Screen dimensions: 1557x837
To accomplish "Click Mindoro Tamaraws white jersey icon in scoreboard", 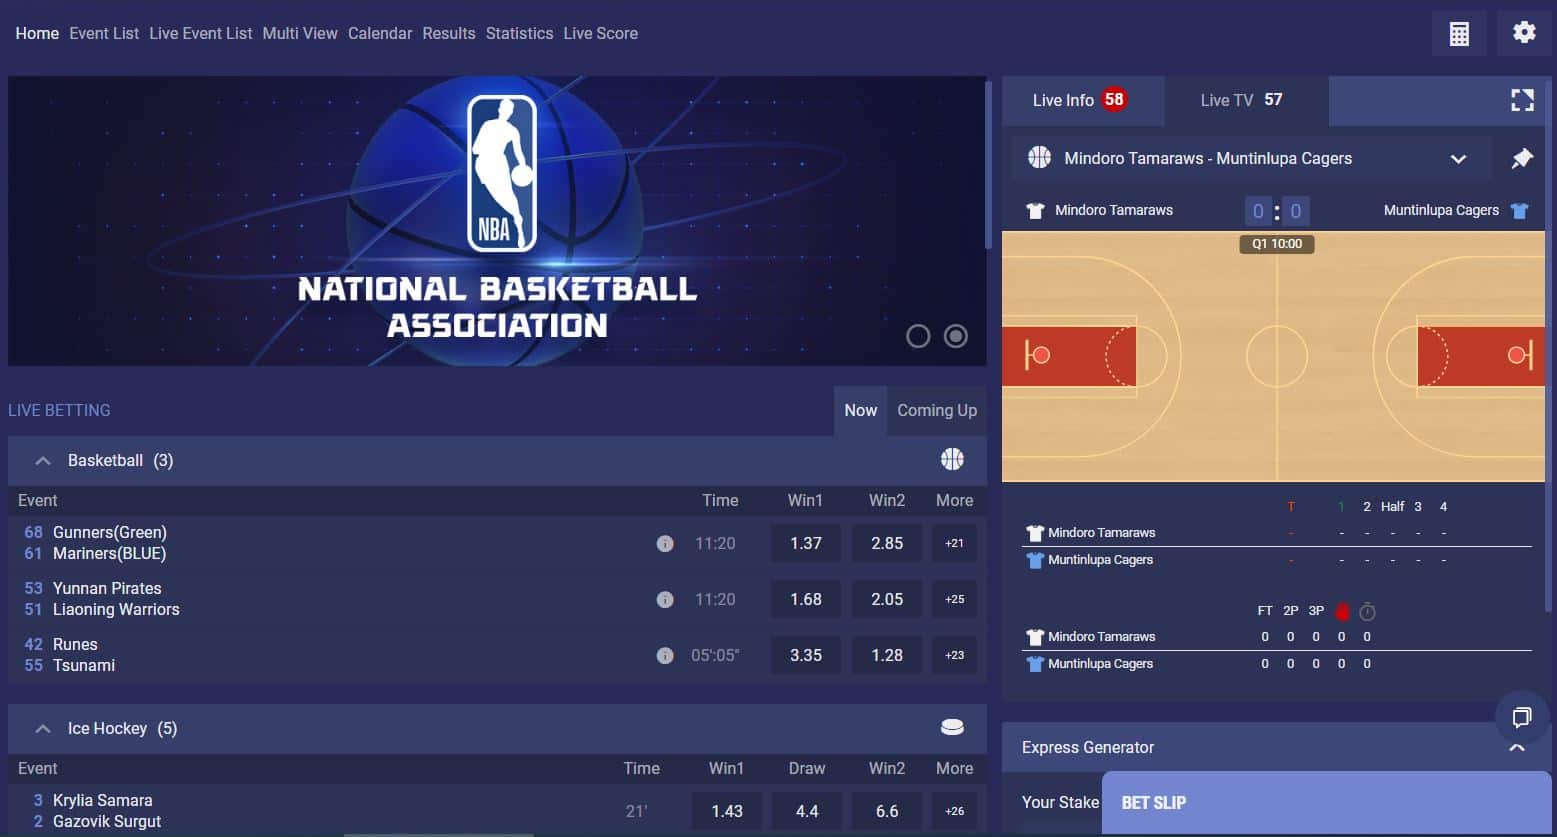I will click(1035, 210).
